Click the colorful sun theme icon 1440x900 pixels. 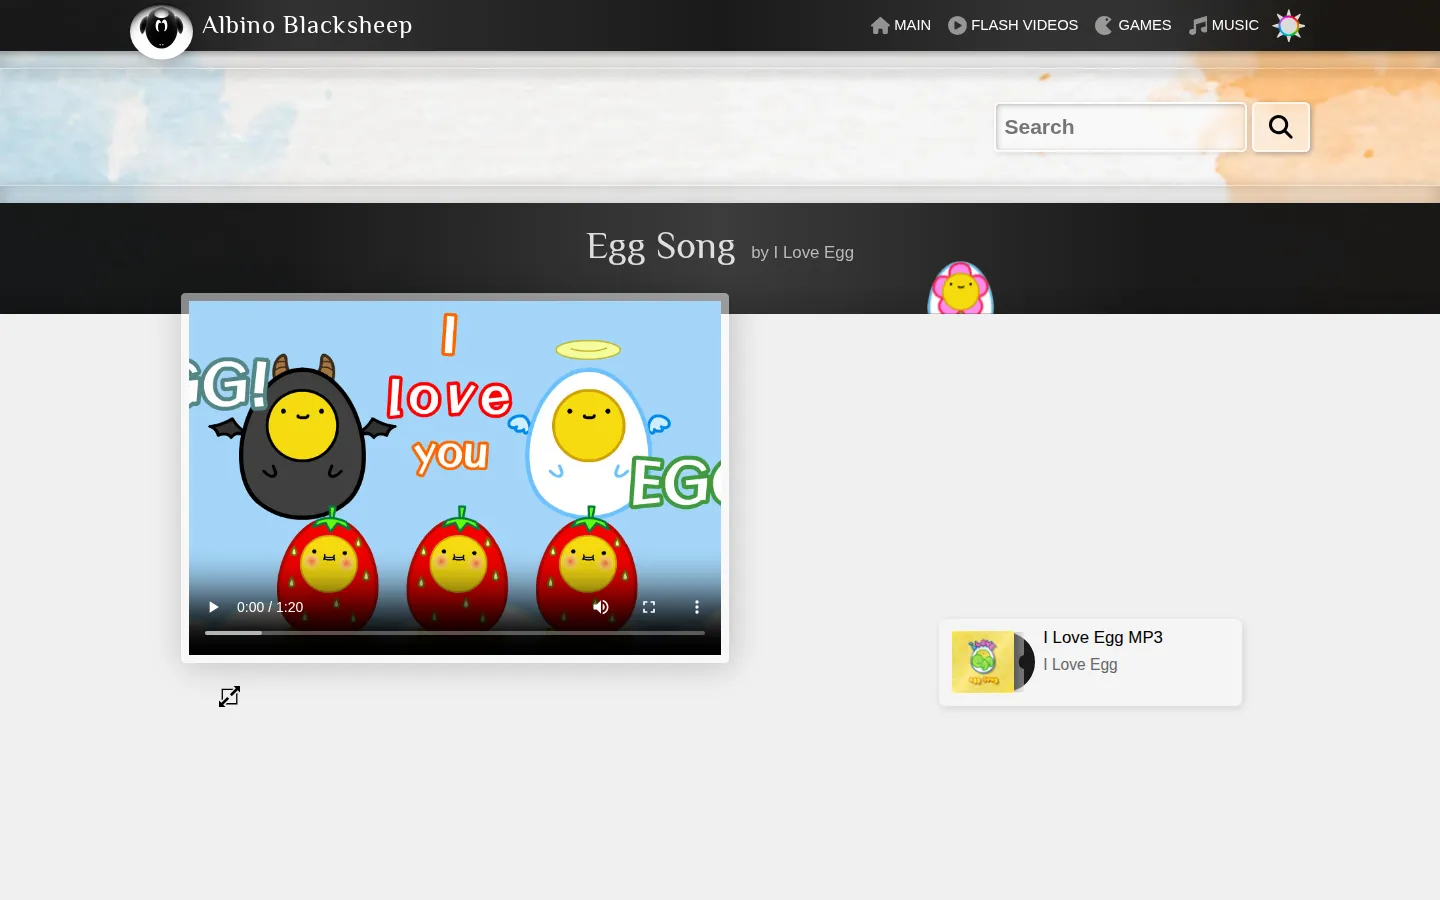point(1288,25)
